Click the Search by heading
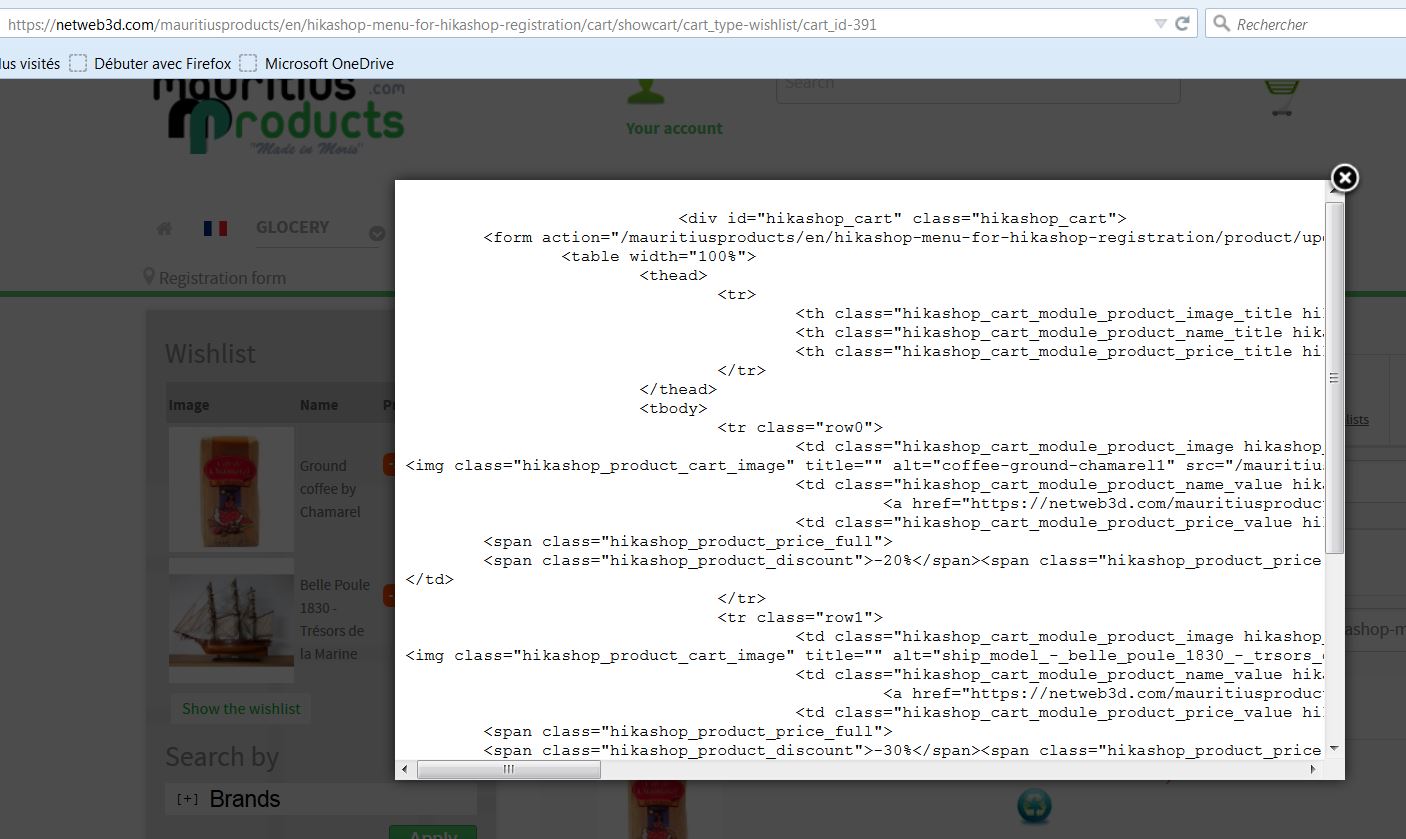 point(222,757)
